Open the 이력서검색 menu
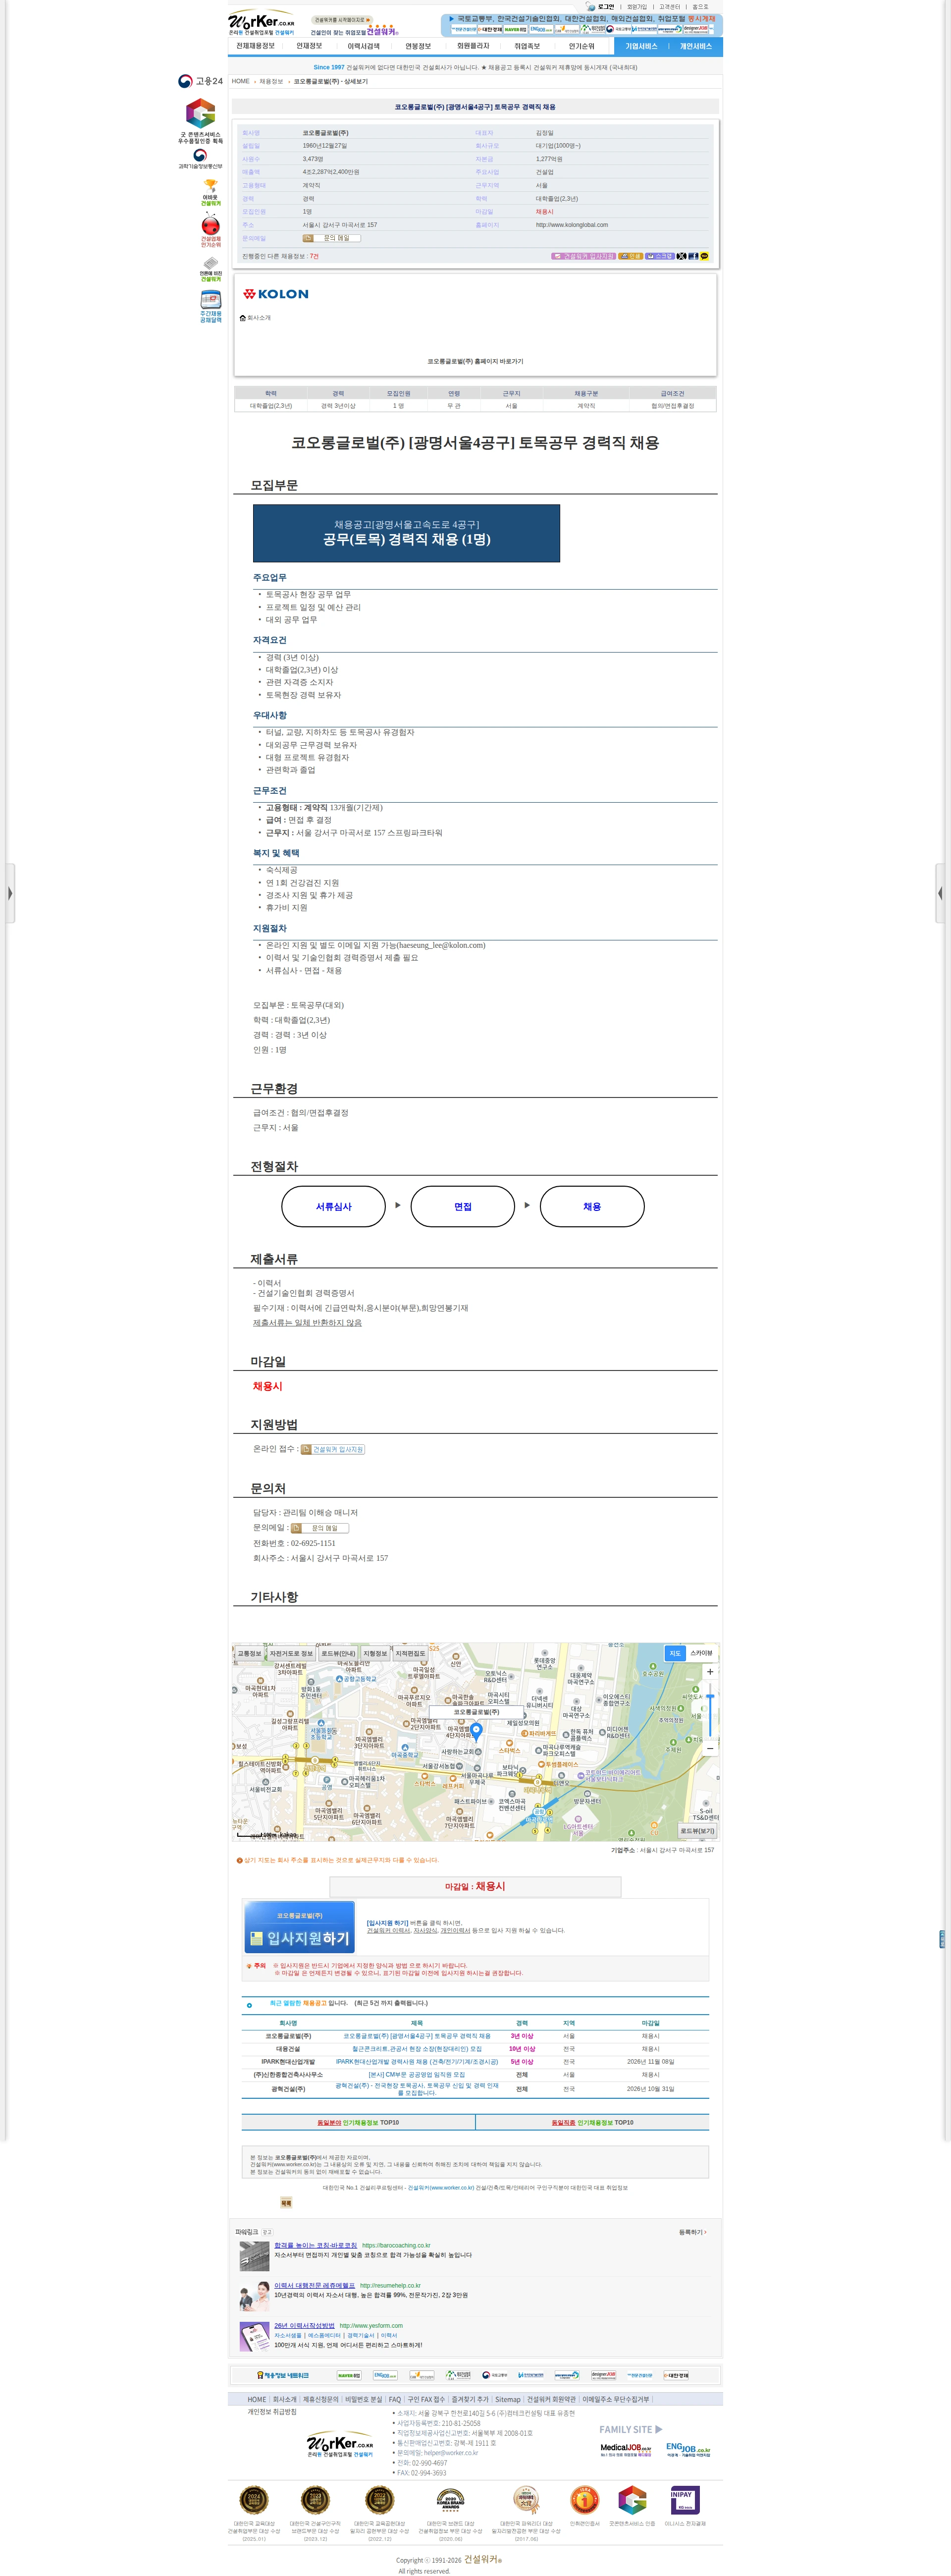The image size is (951, 2576). pos(363,46)
